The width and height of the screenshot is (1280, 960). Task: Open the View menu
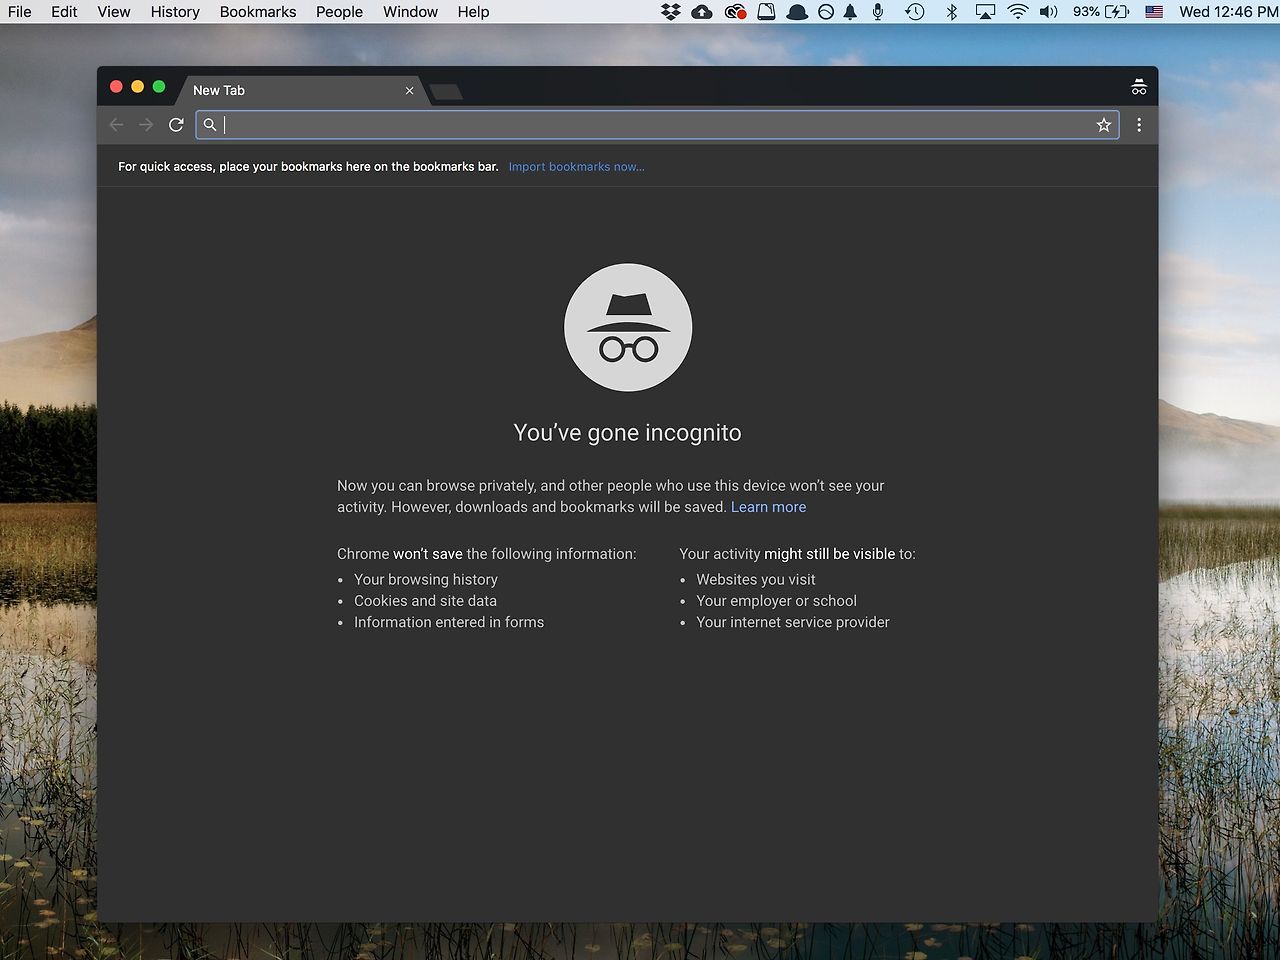click(114, 12)
